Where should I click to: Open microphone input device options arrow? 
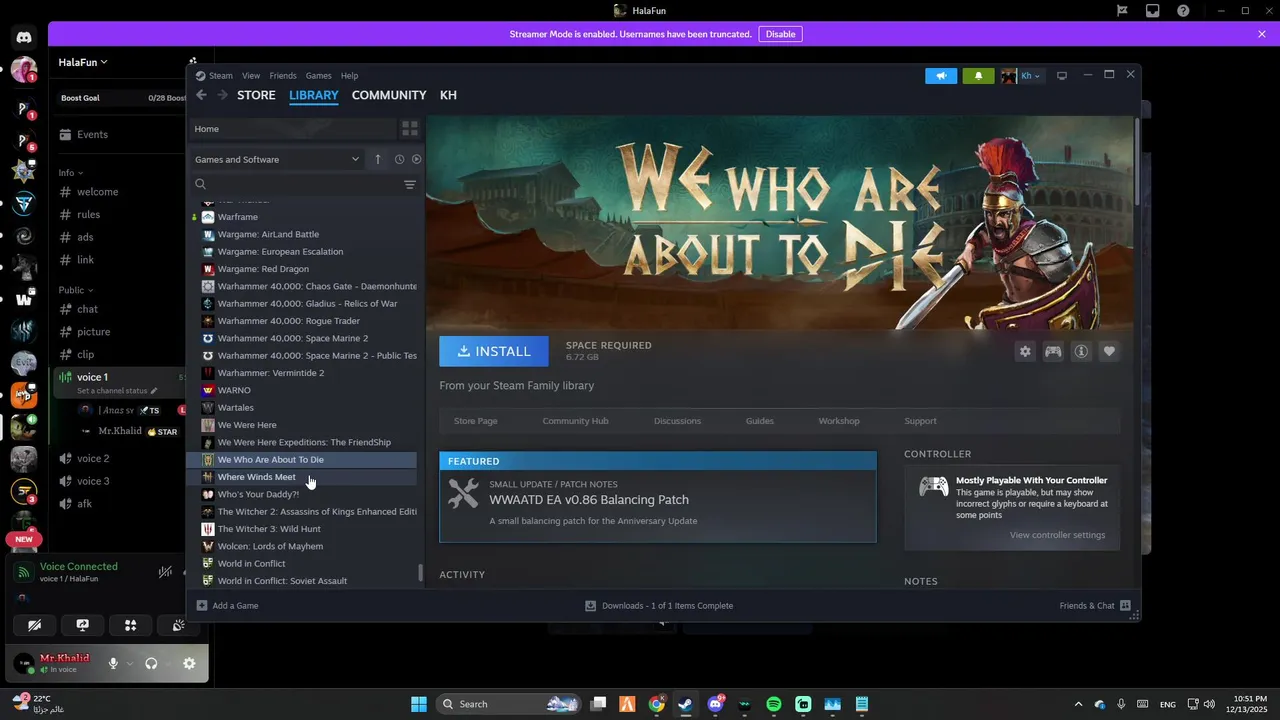point(129,663)
